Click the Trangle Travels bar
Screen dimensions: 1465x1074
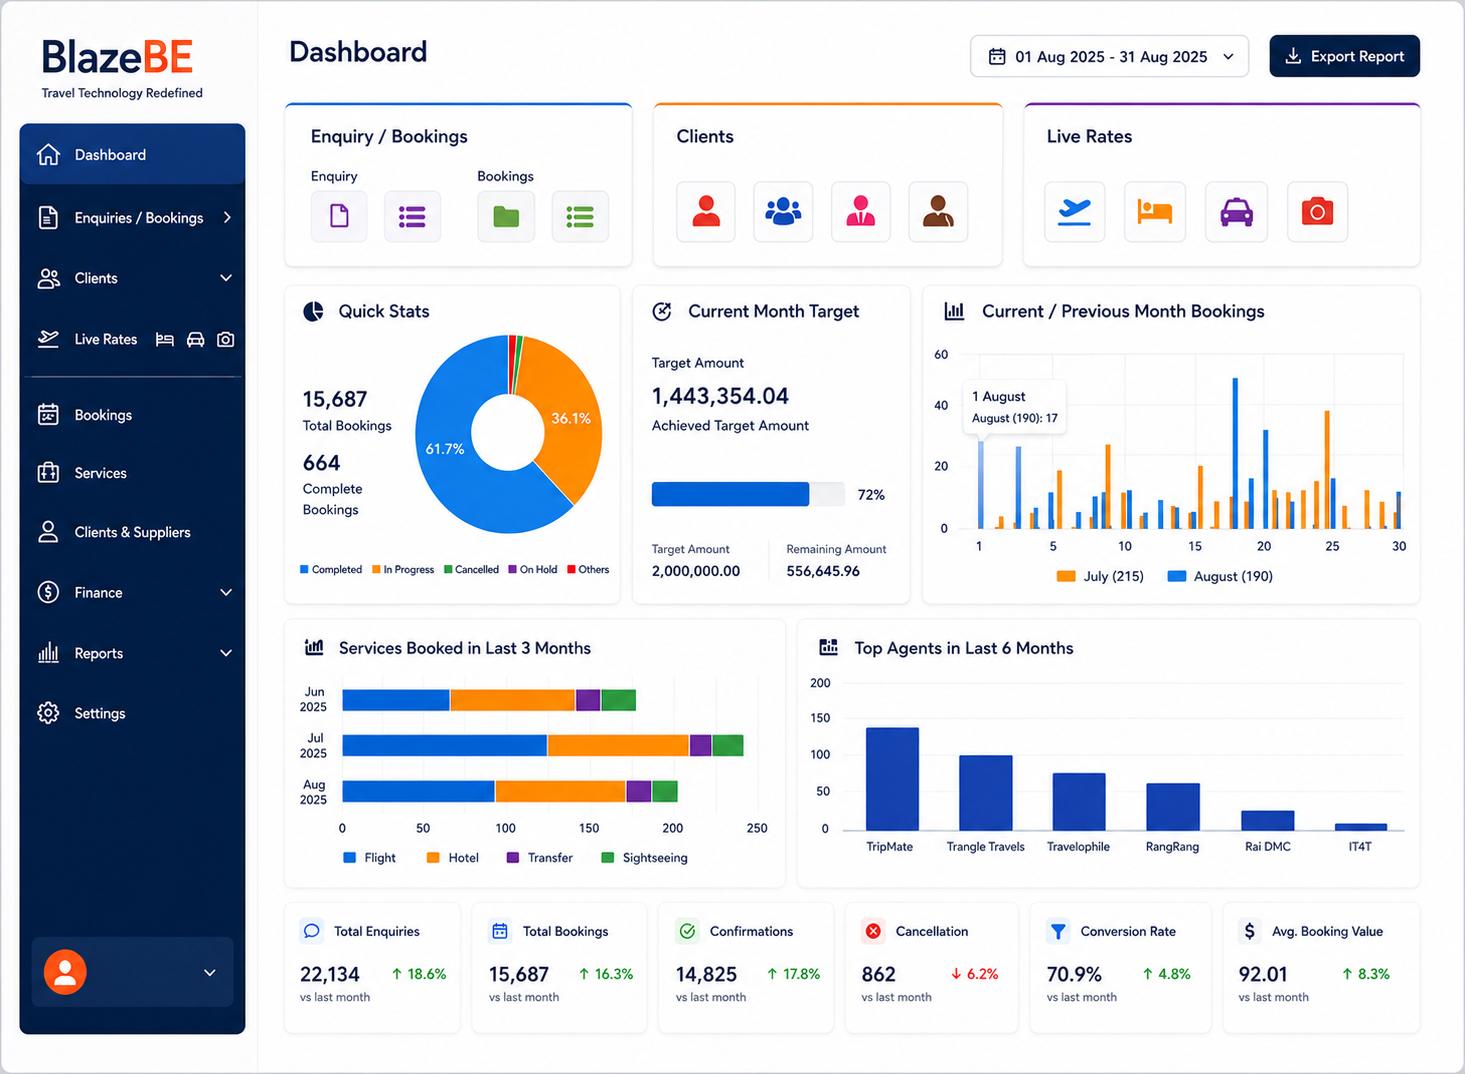[x=985, y=793]
